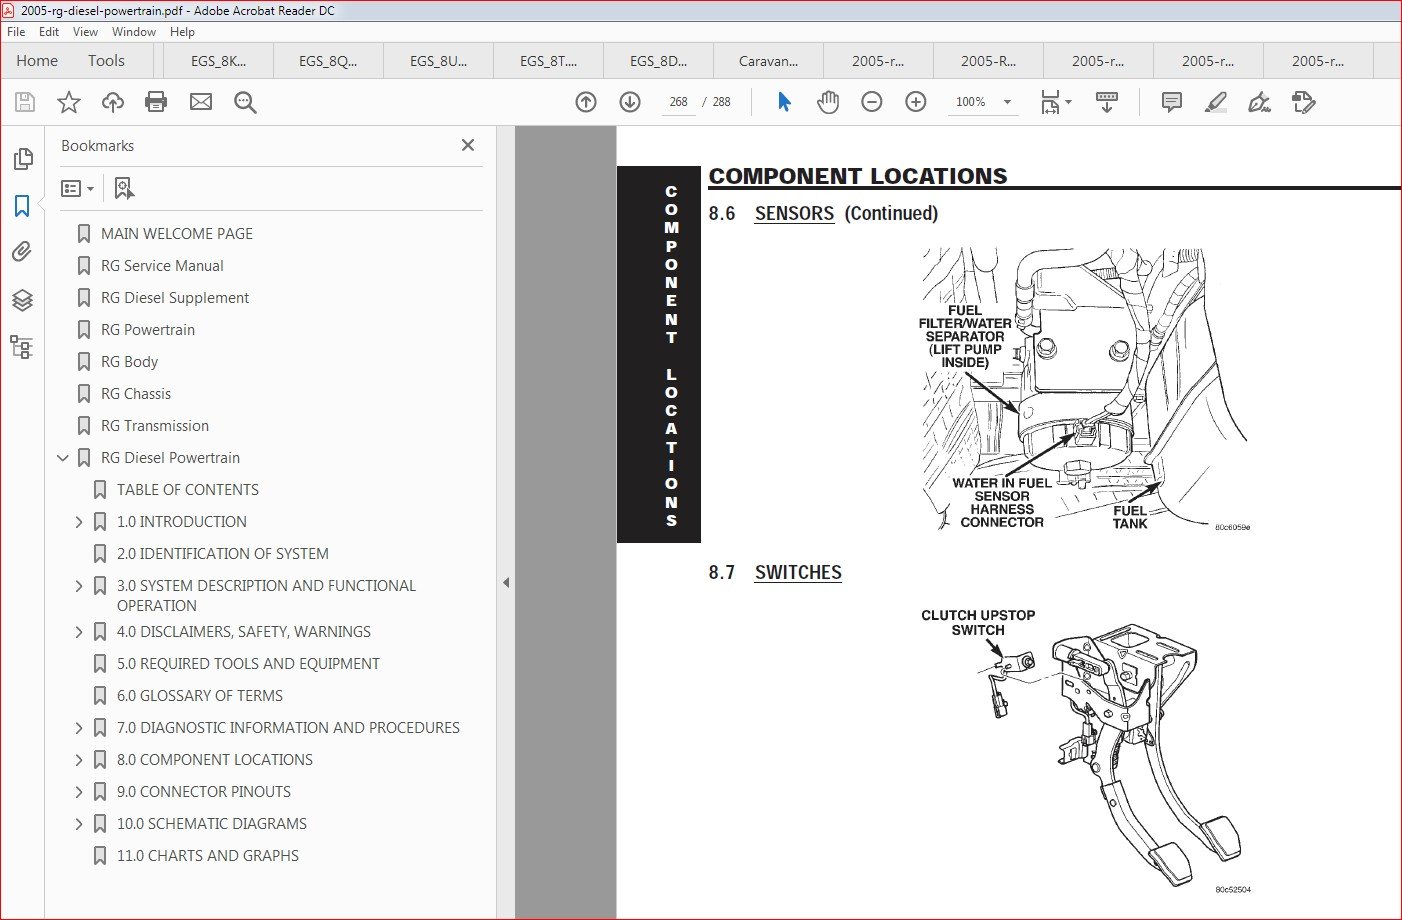Click the Save file icon
1402x920 pixels.
(25, 102)
